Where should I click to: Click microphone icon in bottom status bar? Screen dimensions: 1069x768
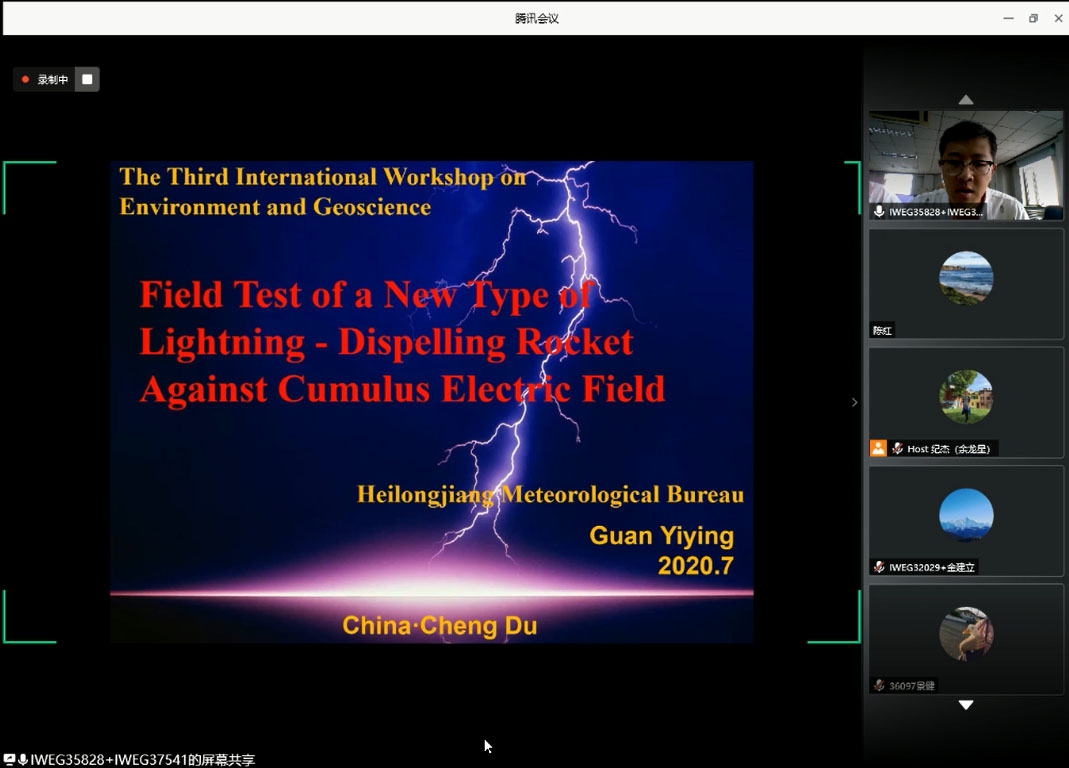click(x=22, y=759)
